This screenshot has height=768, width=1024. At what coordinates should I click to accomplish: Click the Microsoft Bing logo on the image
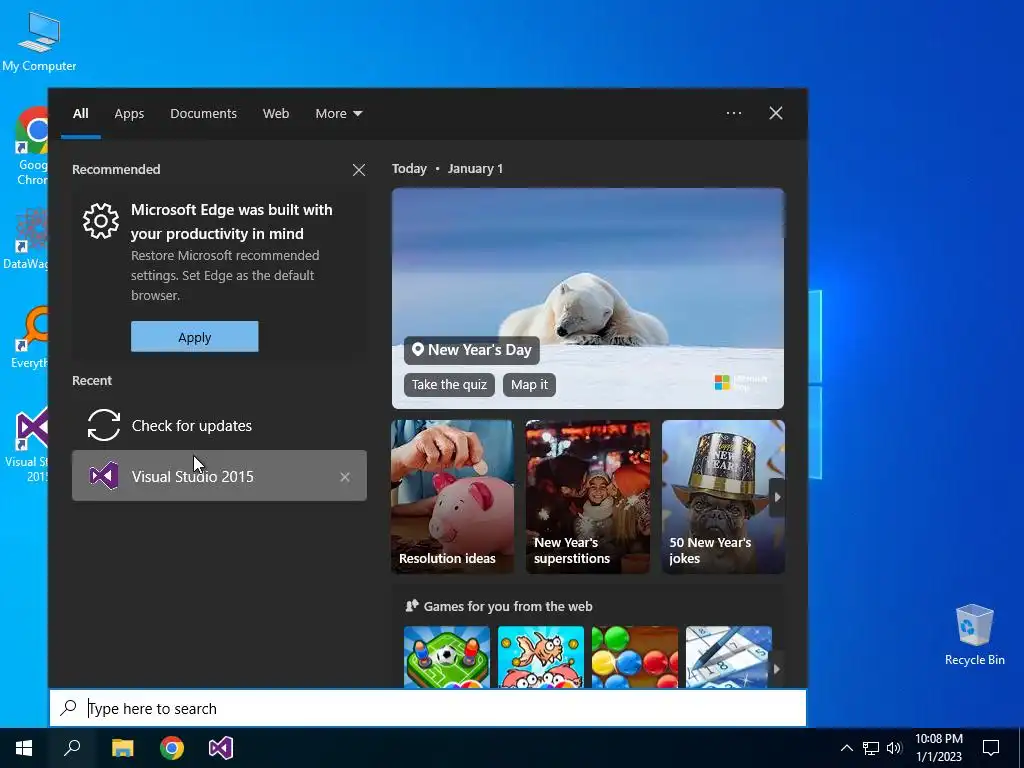[741, 382]
